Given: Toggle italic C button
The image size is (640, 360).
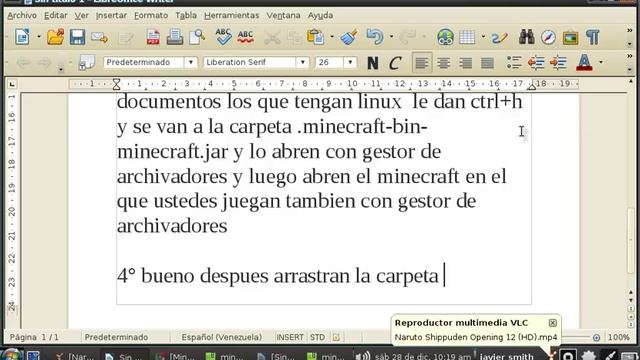Looking at the screenshot, I should pos(394,63).
